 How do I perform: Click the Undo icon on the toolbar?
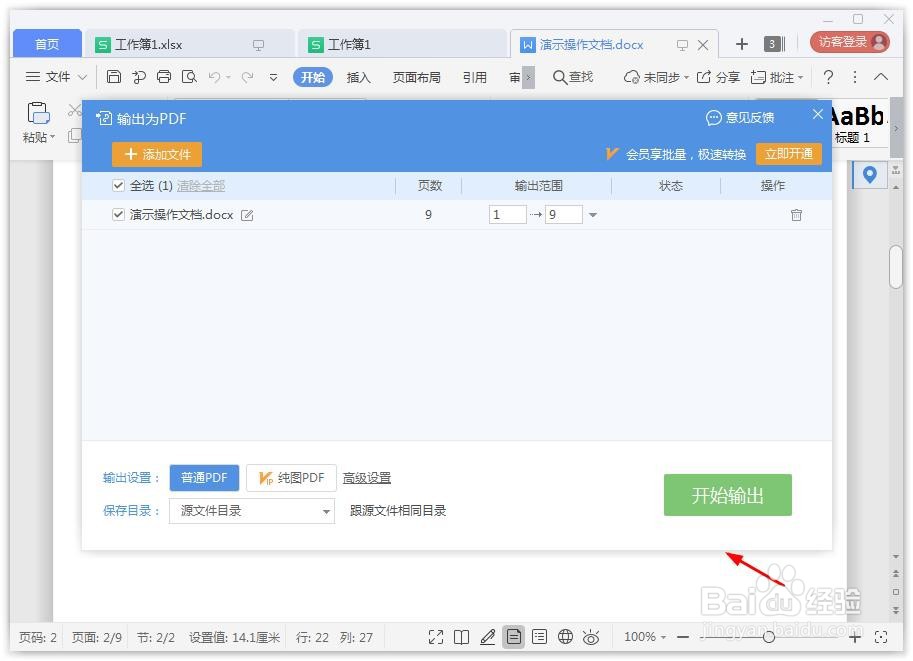pyautogui.click(x=216, y=76)
